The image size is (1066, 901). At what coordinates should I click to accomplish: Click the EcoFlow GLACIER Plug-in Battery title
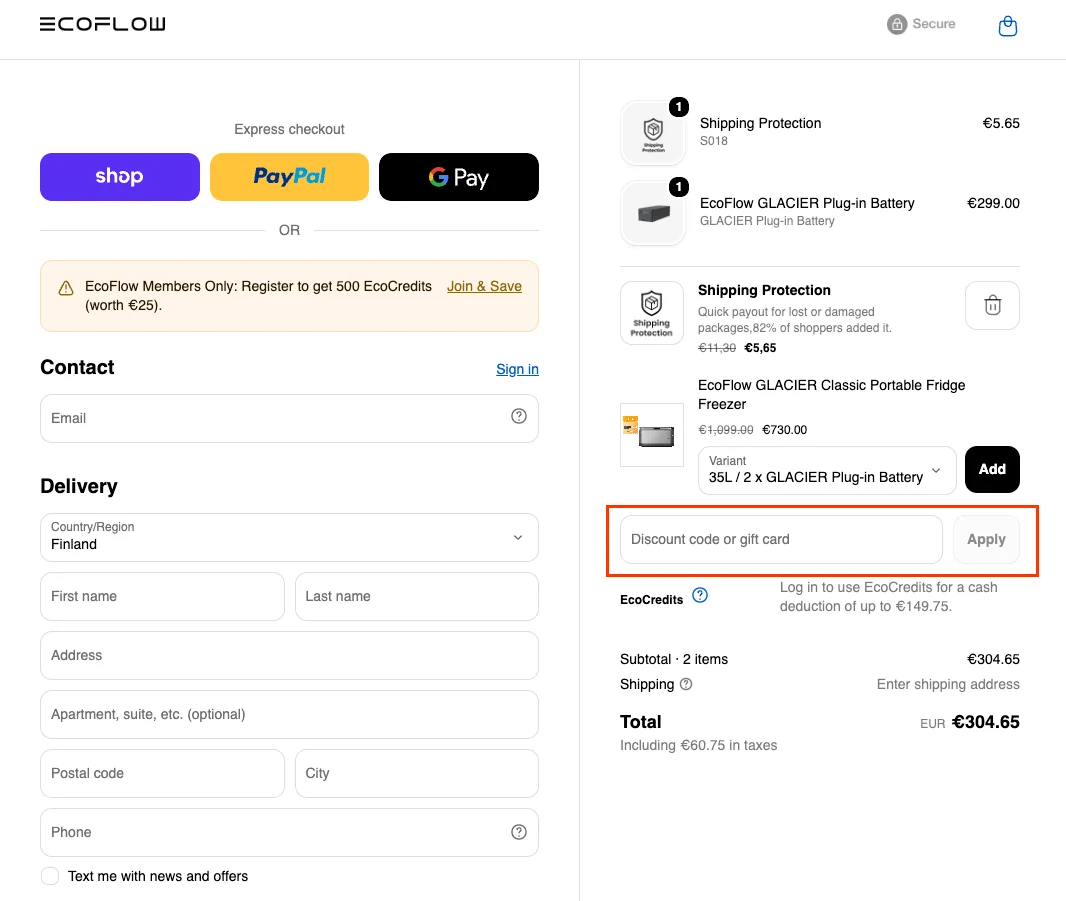807,203
